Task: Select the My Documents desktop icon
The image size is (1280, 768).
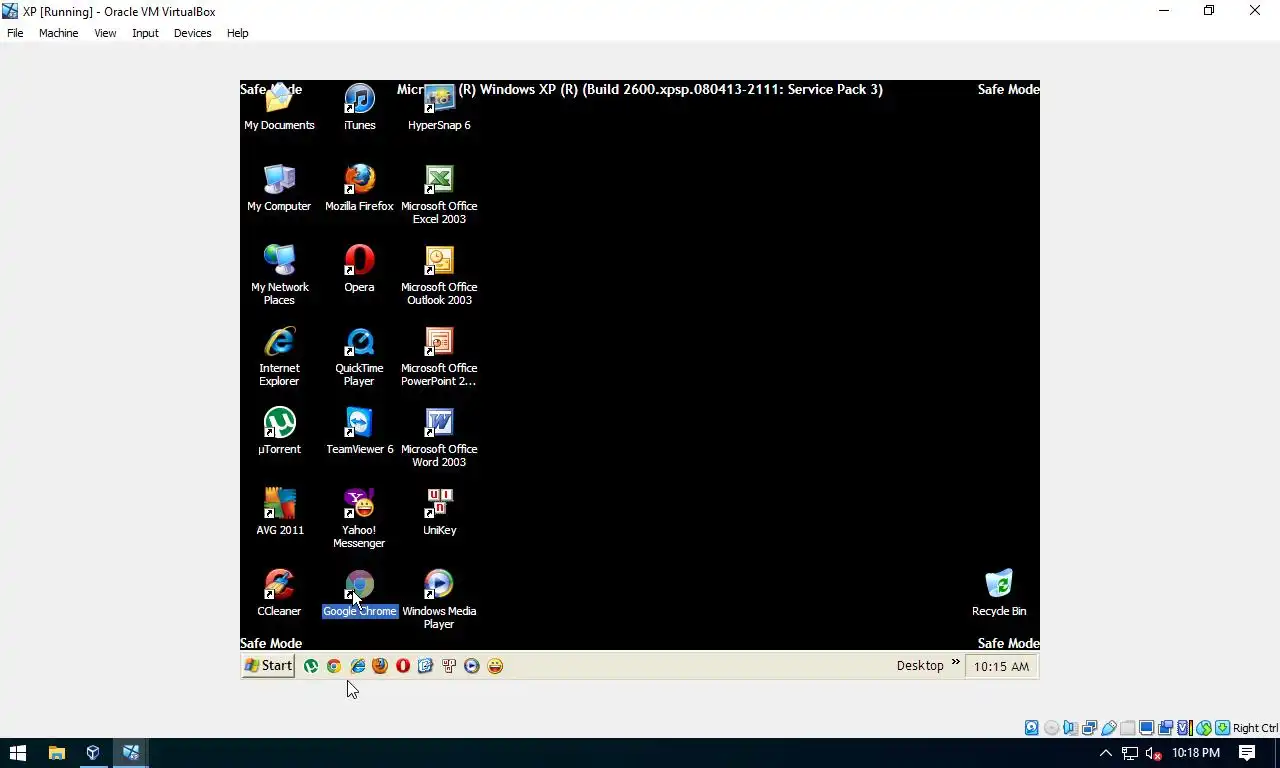Action: click(x=279, y=107)
